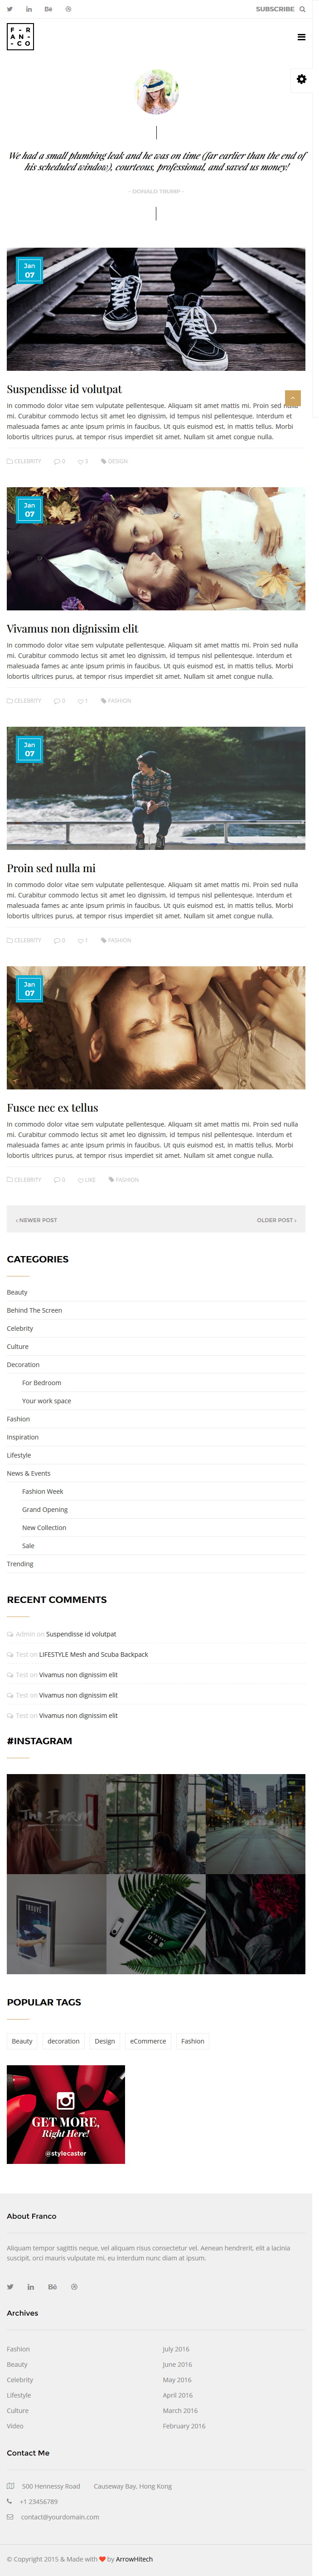Click the back-to-top arrow button
Viewport: 319px width, 2576px height.
pyautogui.click(x=292, y=398)
